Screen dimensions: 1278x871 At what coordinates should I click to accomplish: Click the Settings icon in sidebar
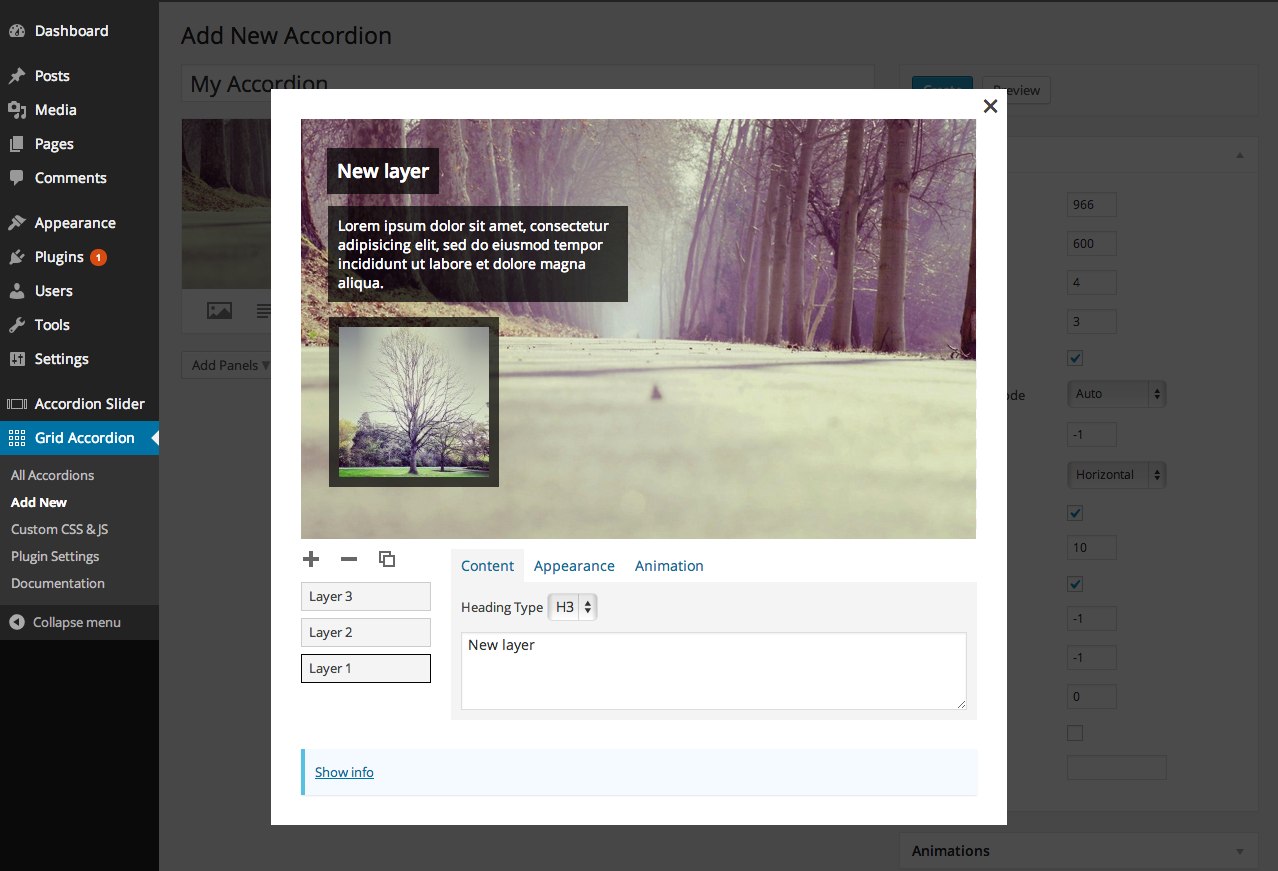[17, 359]
